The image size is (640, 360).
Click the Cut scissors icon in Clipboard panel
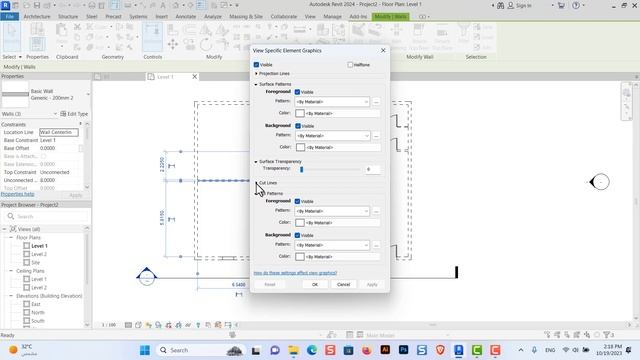pos(77,27)
